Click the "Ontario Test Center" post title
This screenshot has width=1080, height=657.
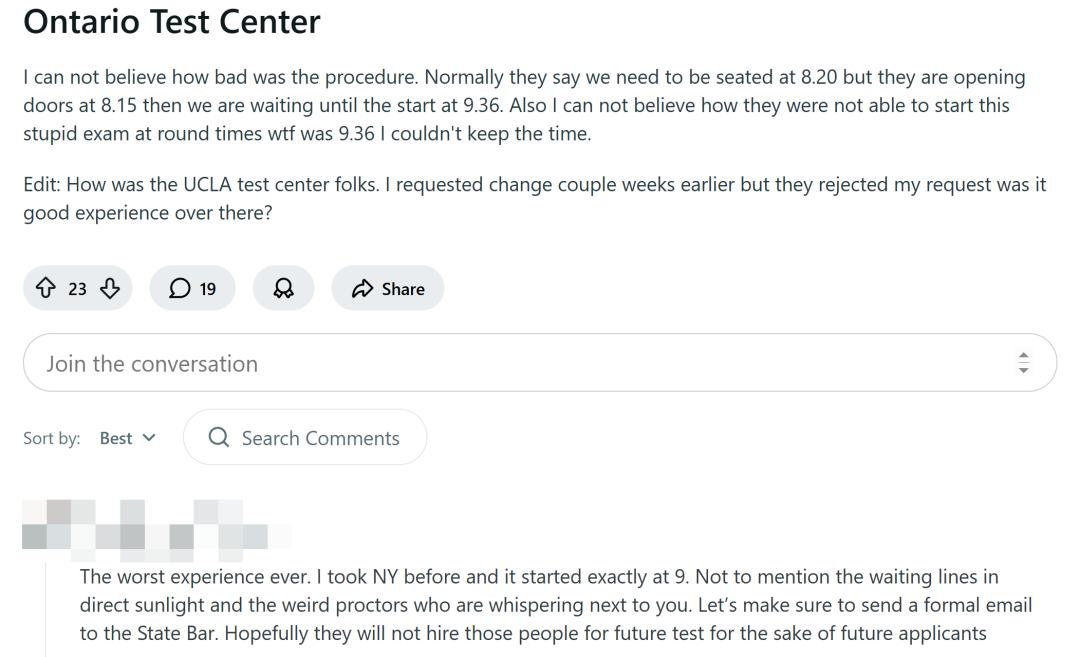tap(172, 21)
